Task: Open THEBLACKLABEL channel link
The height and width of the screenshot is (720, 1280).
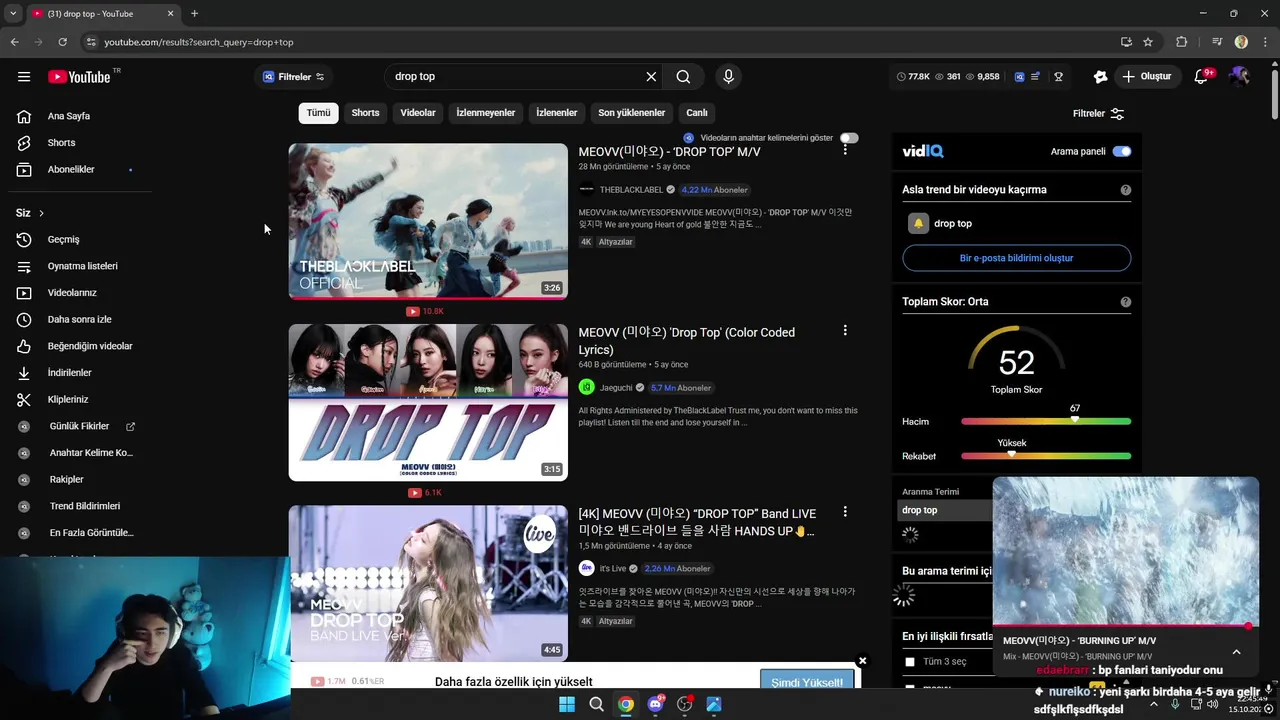Action: pyautogui.click(x=631, y=190)
